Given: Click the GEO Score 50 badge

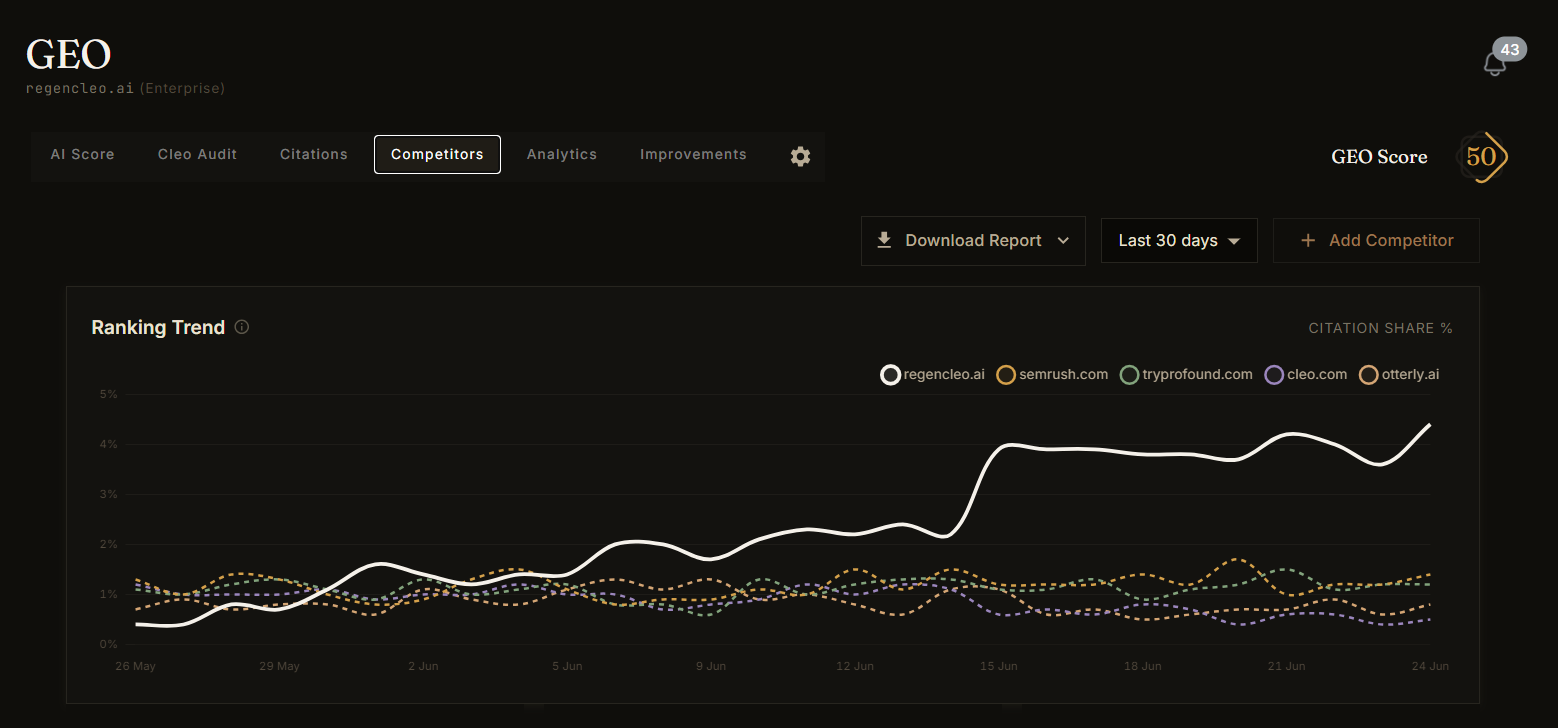Looking at the screenshot, I should pyautogui.click(x=1482, y=157).
